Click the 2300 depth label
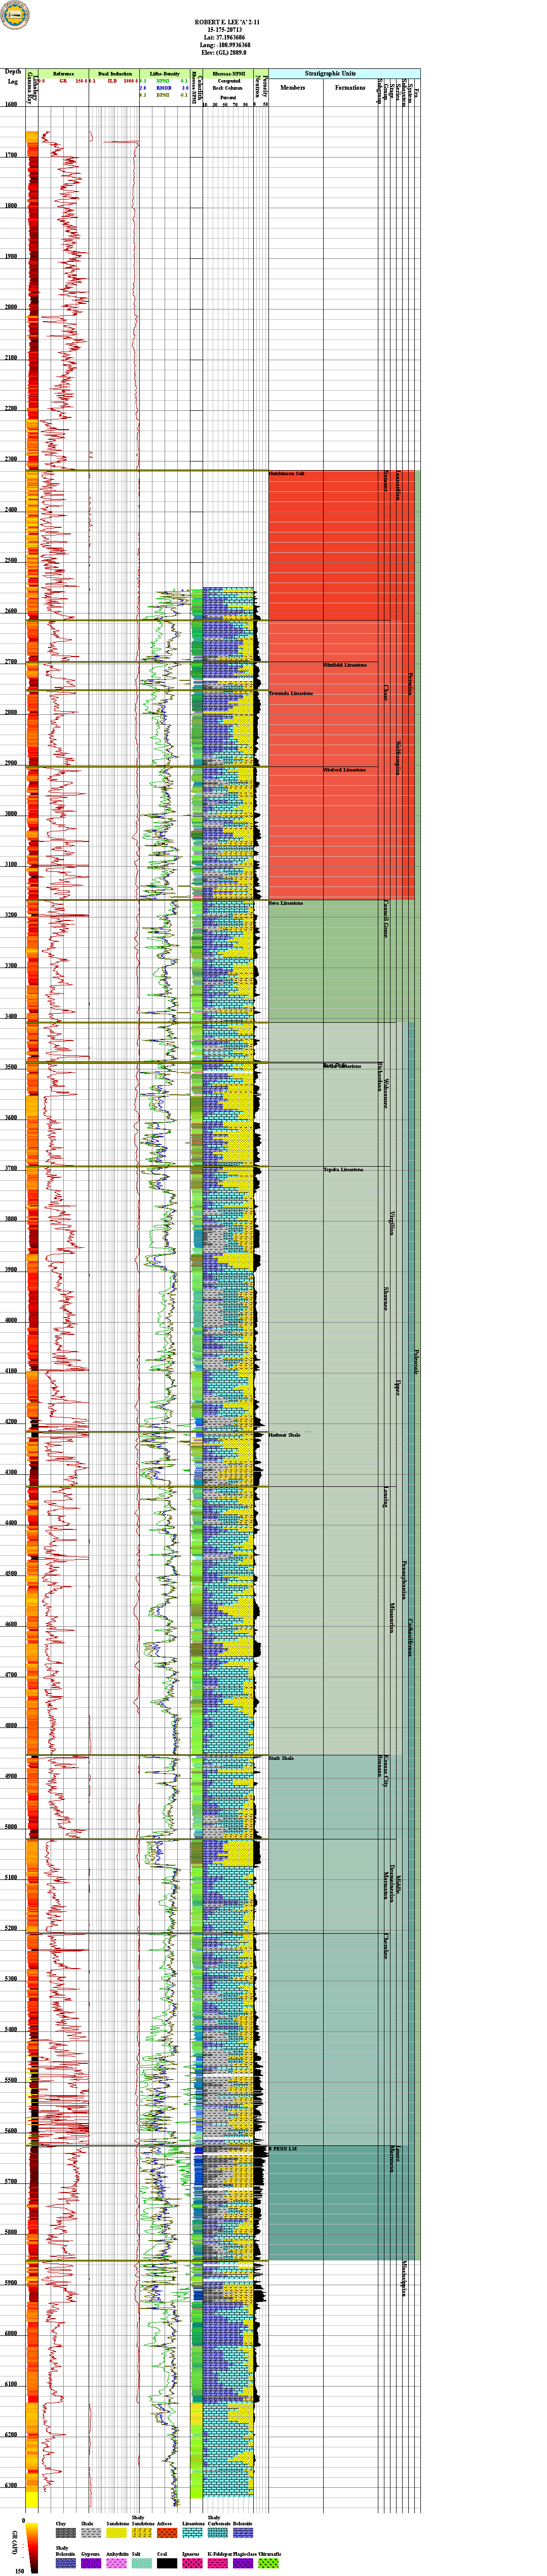This screenshot has width=547, height=2576. click(x=10, y=459)
